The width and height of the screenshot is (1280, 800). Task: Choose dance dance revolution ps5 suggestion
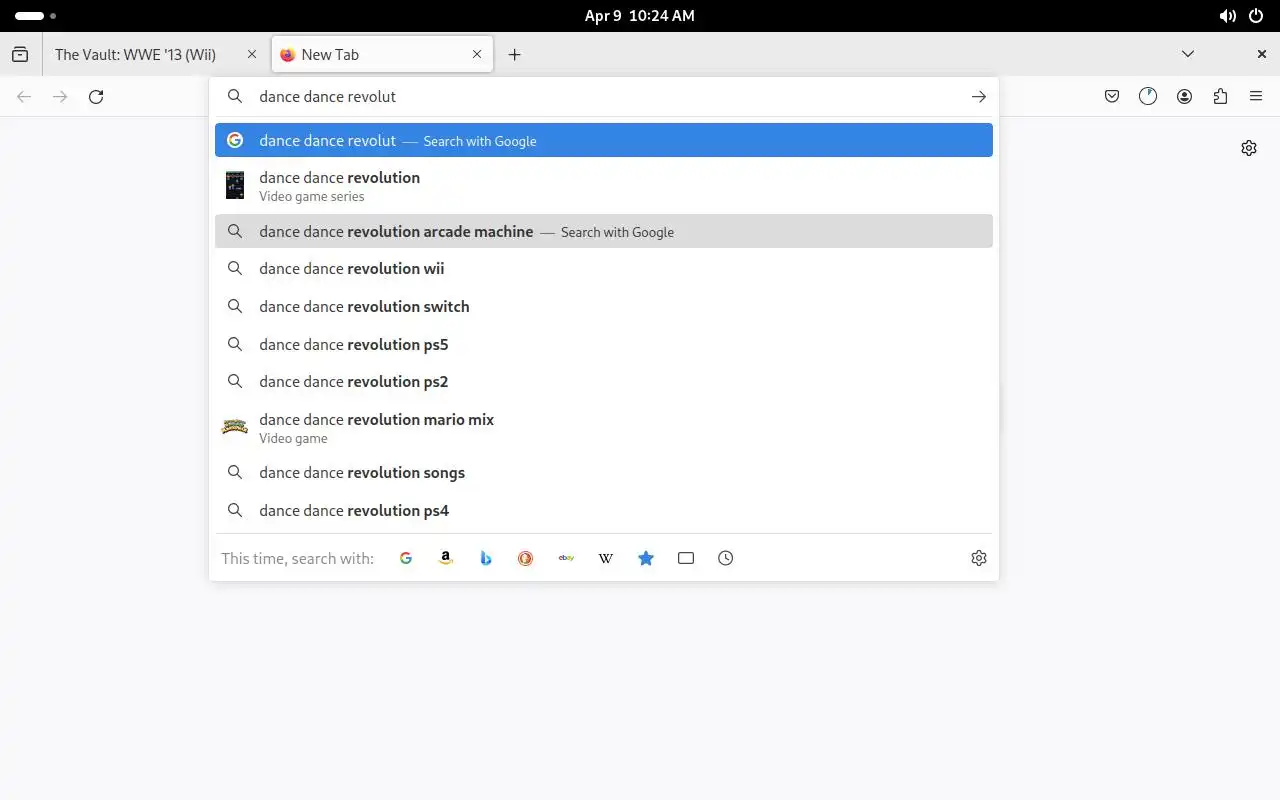point(604,345)
